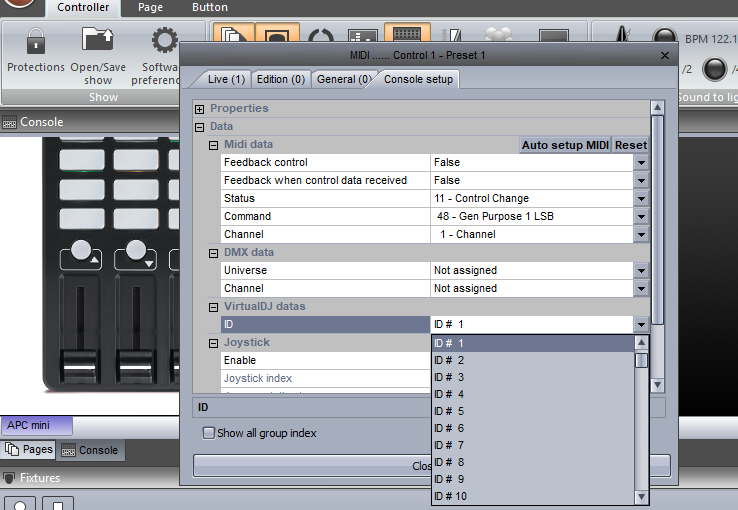Viewport: 738px width, 510px height.
Task: Click the Protections padlock icon
Action: (35, 42)
